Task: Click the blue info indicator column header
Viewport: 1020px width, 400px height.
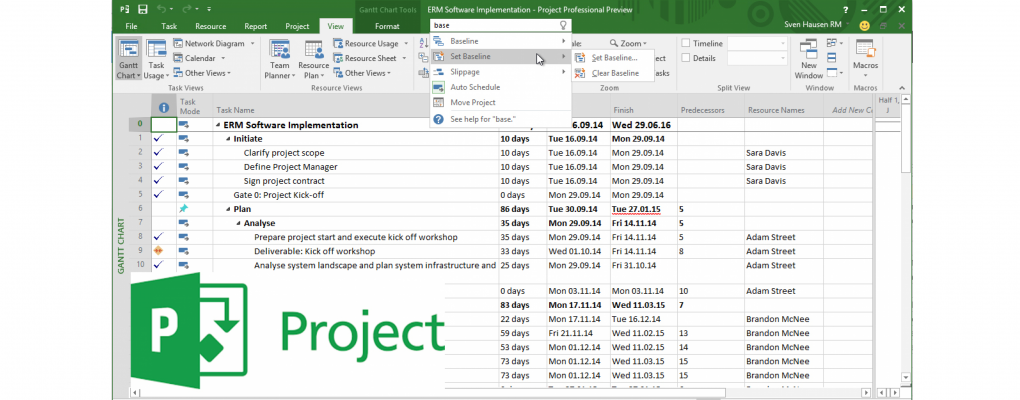Action: [164, 108]
